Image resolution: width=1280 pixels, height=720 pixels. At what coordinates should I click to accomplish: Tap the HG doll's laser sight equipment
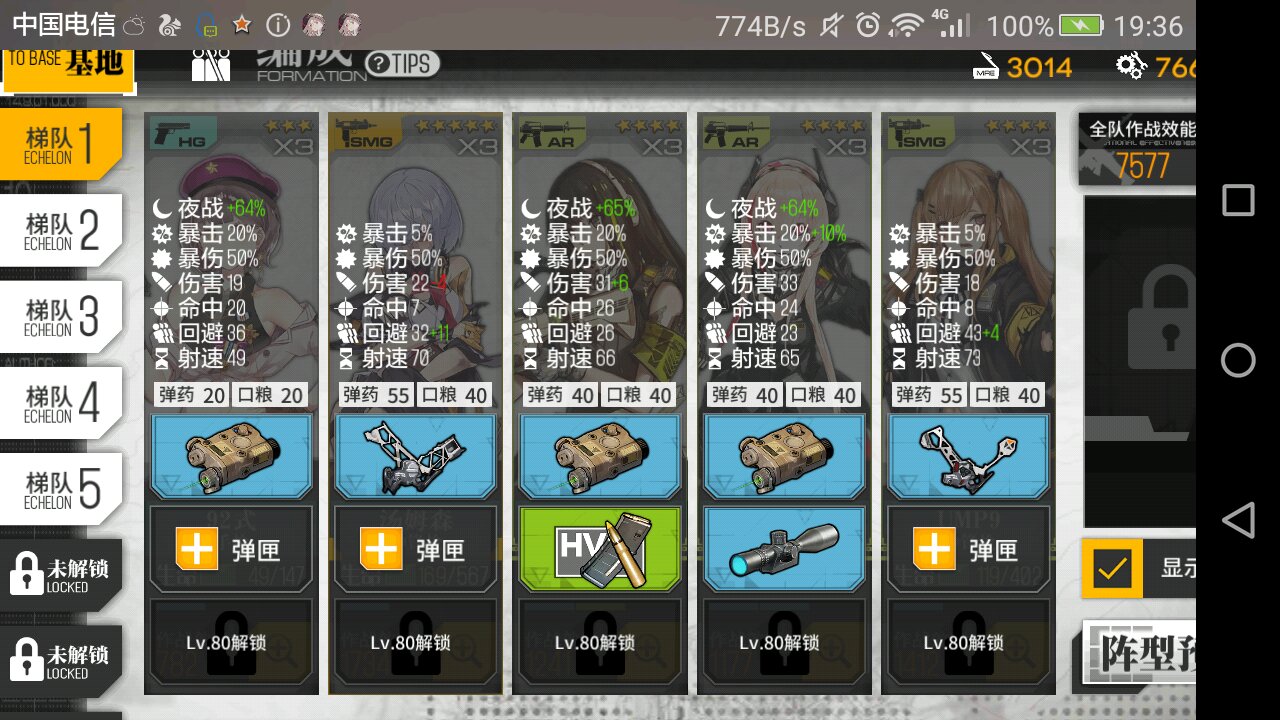231,457
